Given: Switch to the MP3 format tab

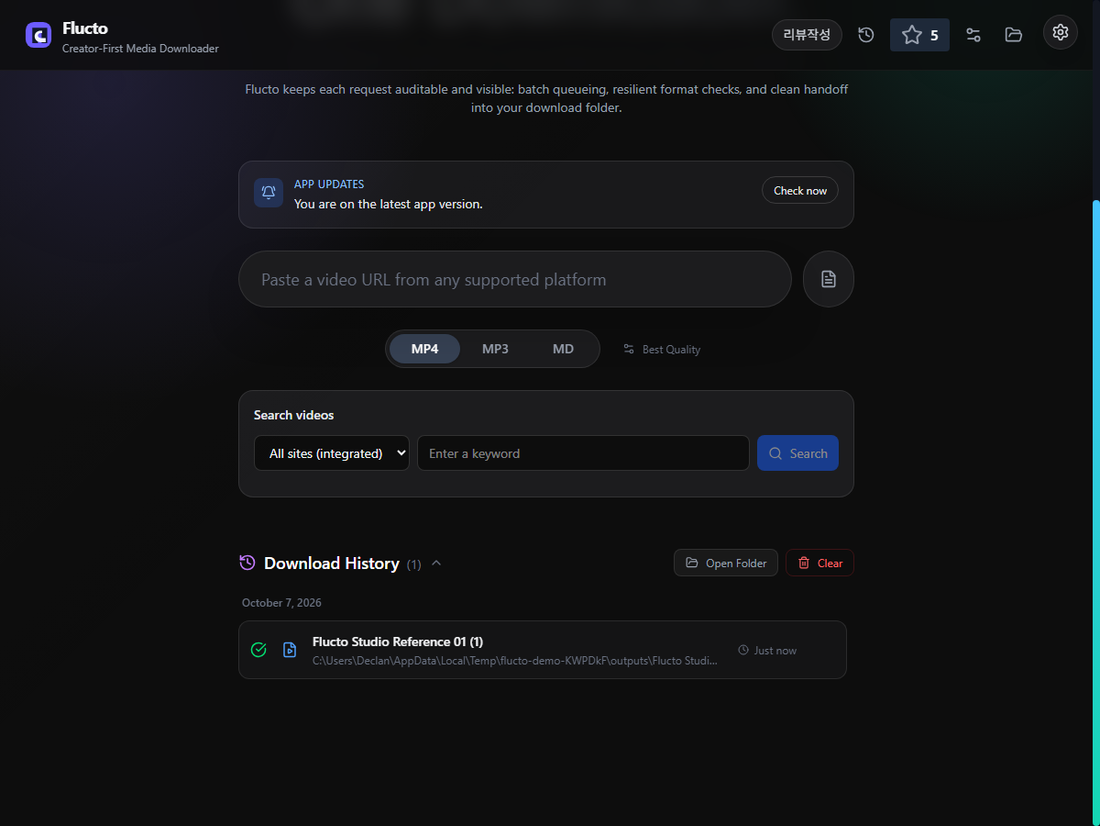Looking at the screenshot, I should [495, 349].
